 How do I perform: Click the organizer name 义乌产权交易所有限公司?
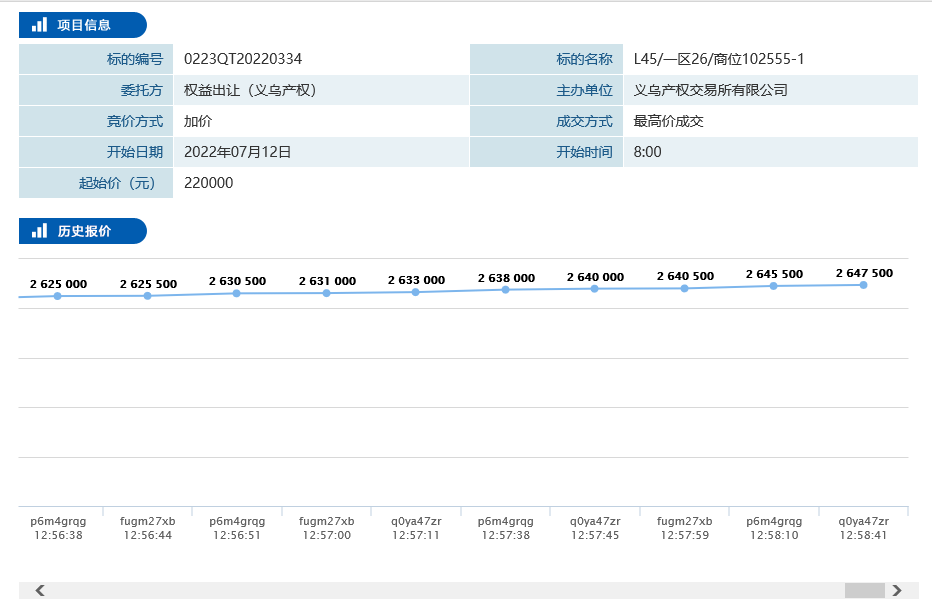711,90
